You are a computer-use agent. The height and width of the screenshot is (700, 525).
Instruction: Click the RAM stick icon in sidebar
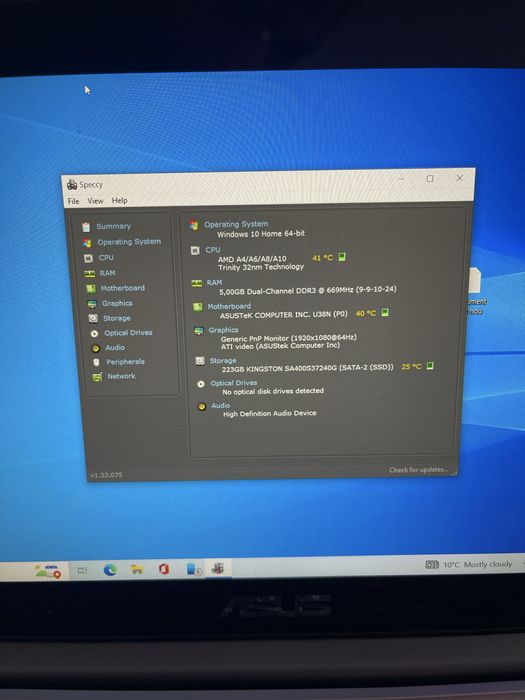point(90,274)
